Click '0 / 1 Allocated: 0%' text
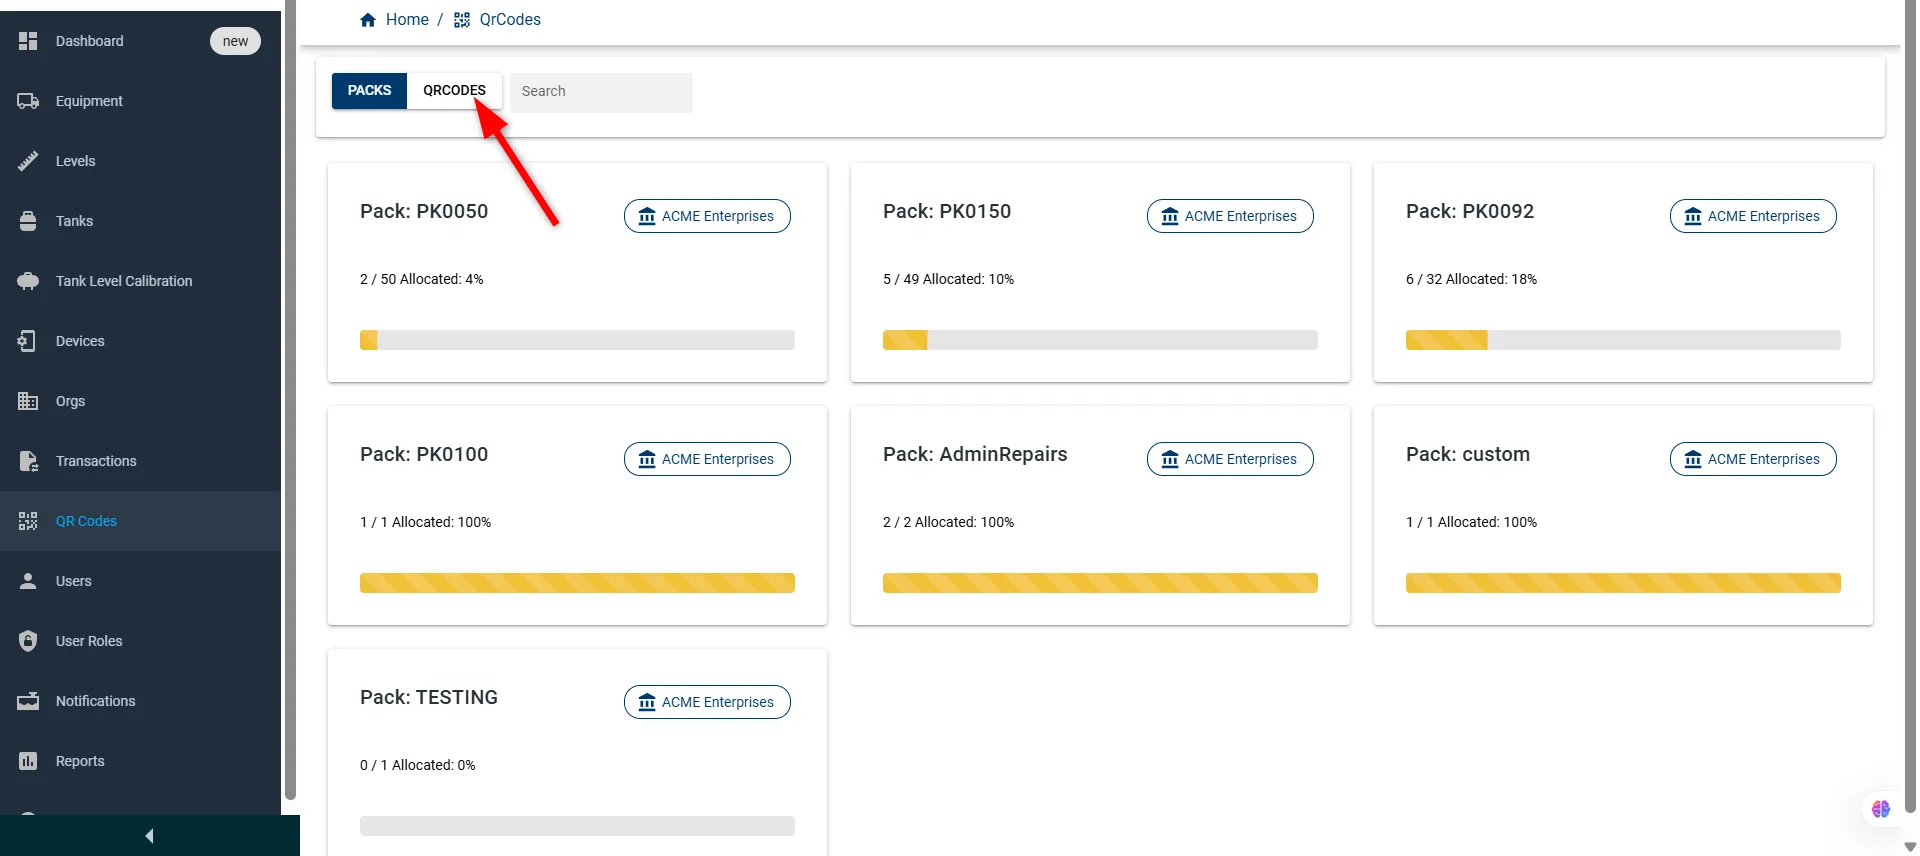Screen dimensions: 1920x856 pos(418,765)
